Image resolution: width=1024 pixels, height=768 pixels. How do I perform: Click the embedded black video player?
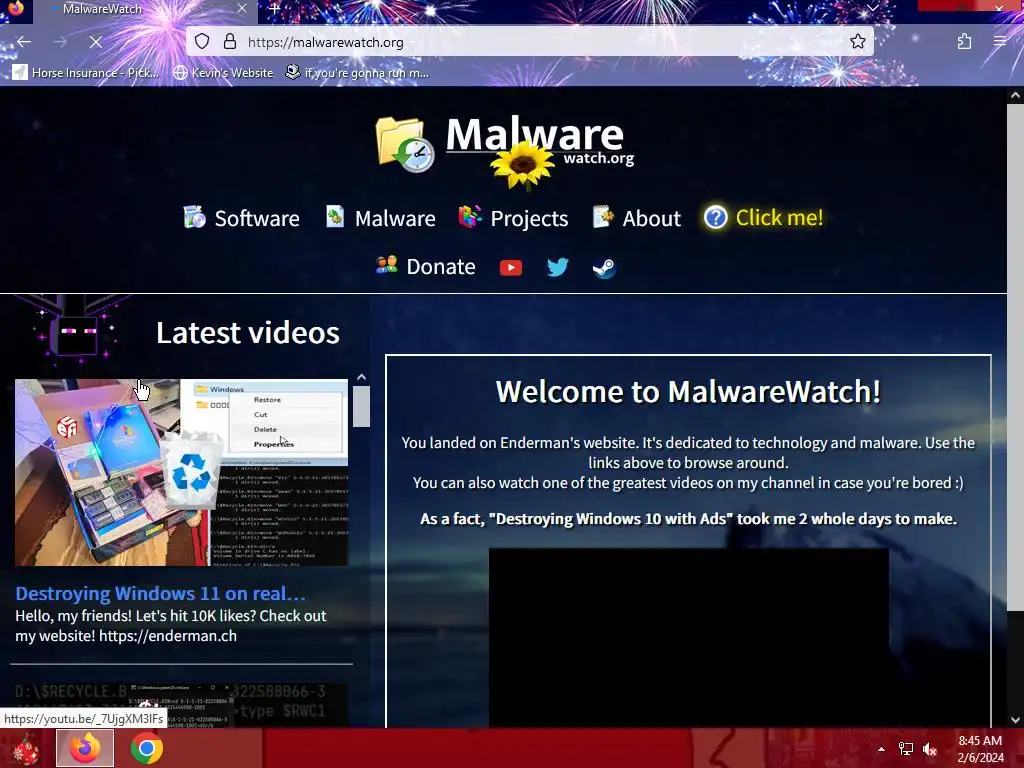689,637
